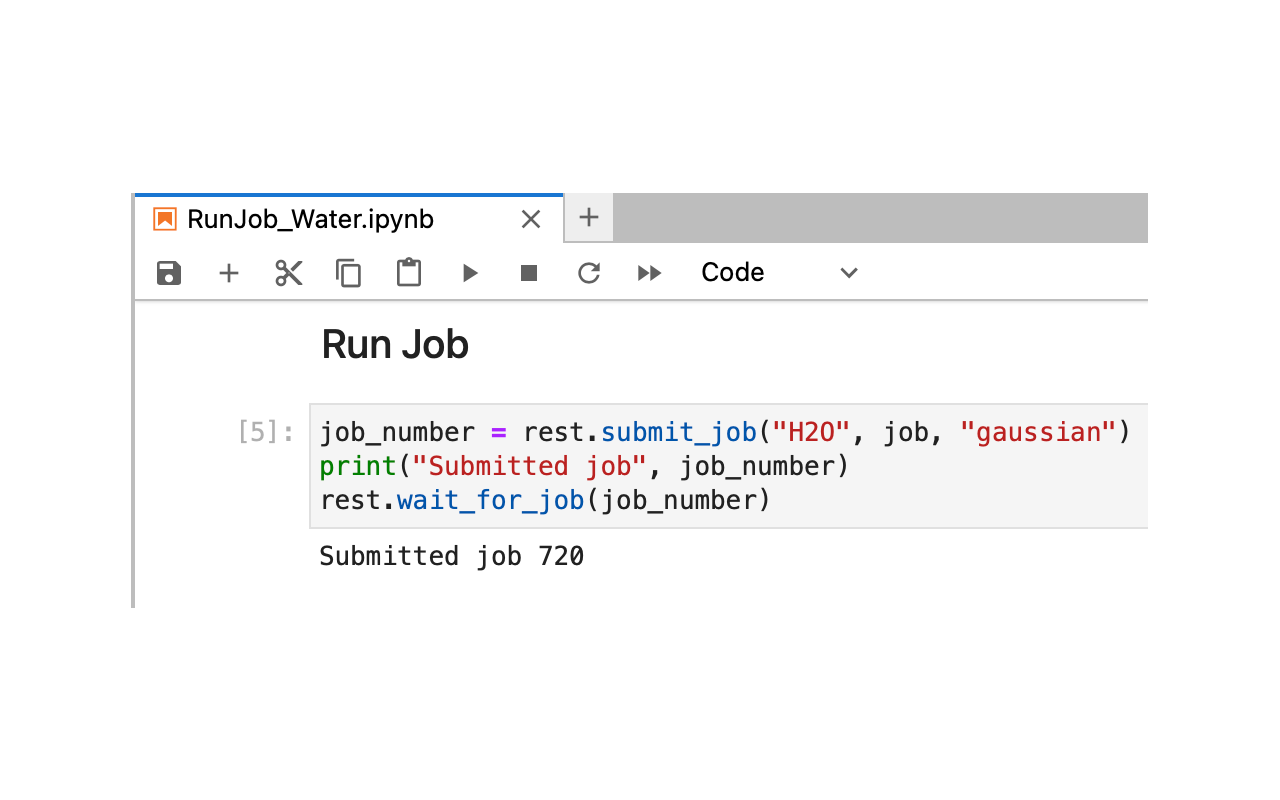This screenshot has height=800, width=1280.
Task: Change cell type from Code
Action: (x=732, y=272)
